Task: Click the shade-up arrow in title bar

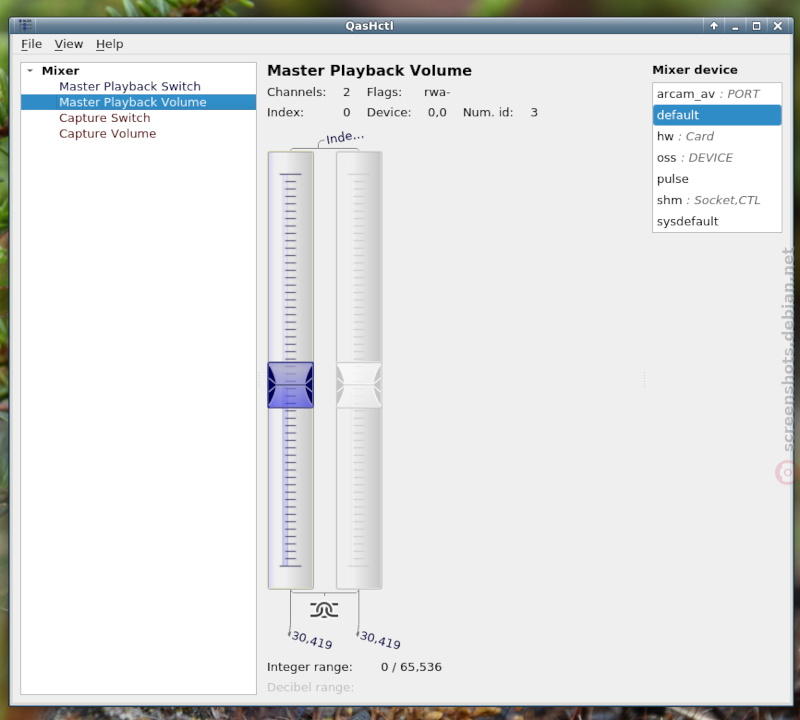Action: [x=714, y=26]
